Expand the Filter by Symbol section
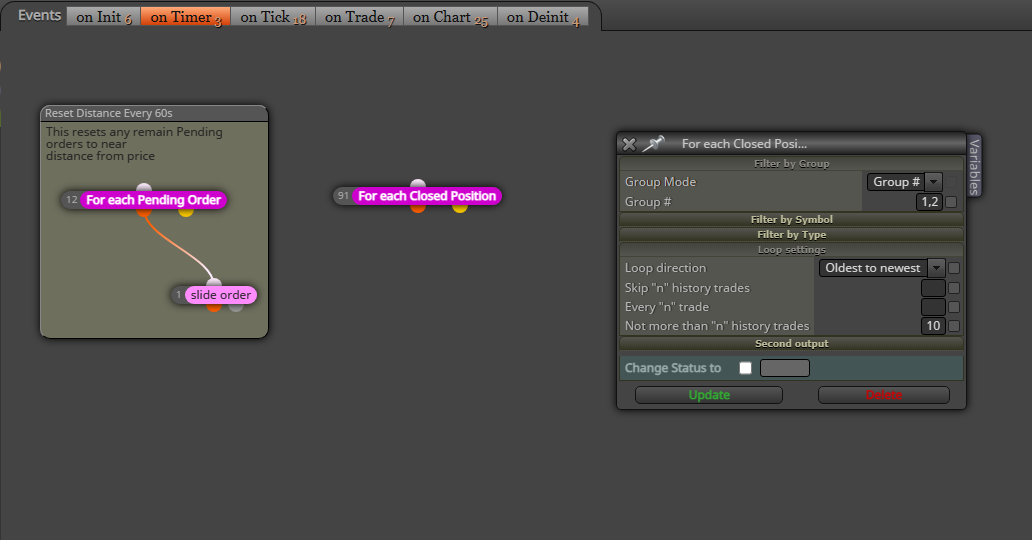1032x540 pixels. [x=792, y=219]
